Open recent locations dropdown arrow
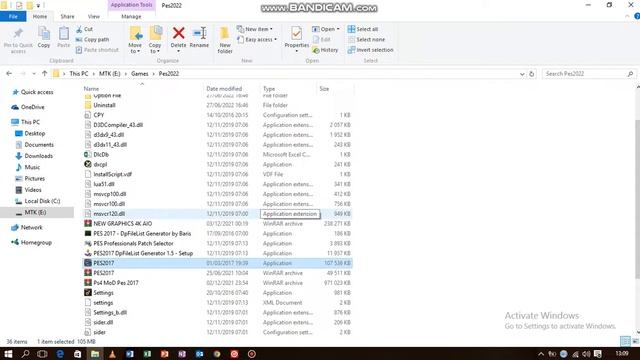This screenshot has height=360, width=640. coord(34,74)
